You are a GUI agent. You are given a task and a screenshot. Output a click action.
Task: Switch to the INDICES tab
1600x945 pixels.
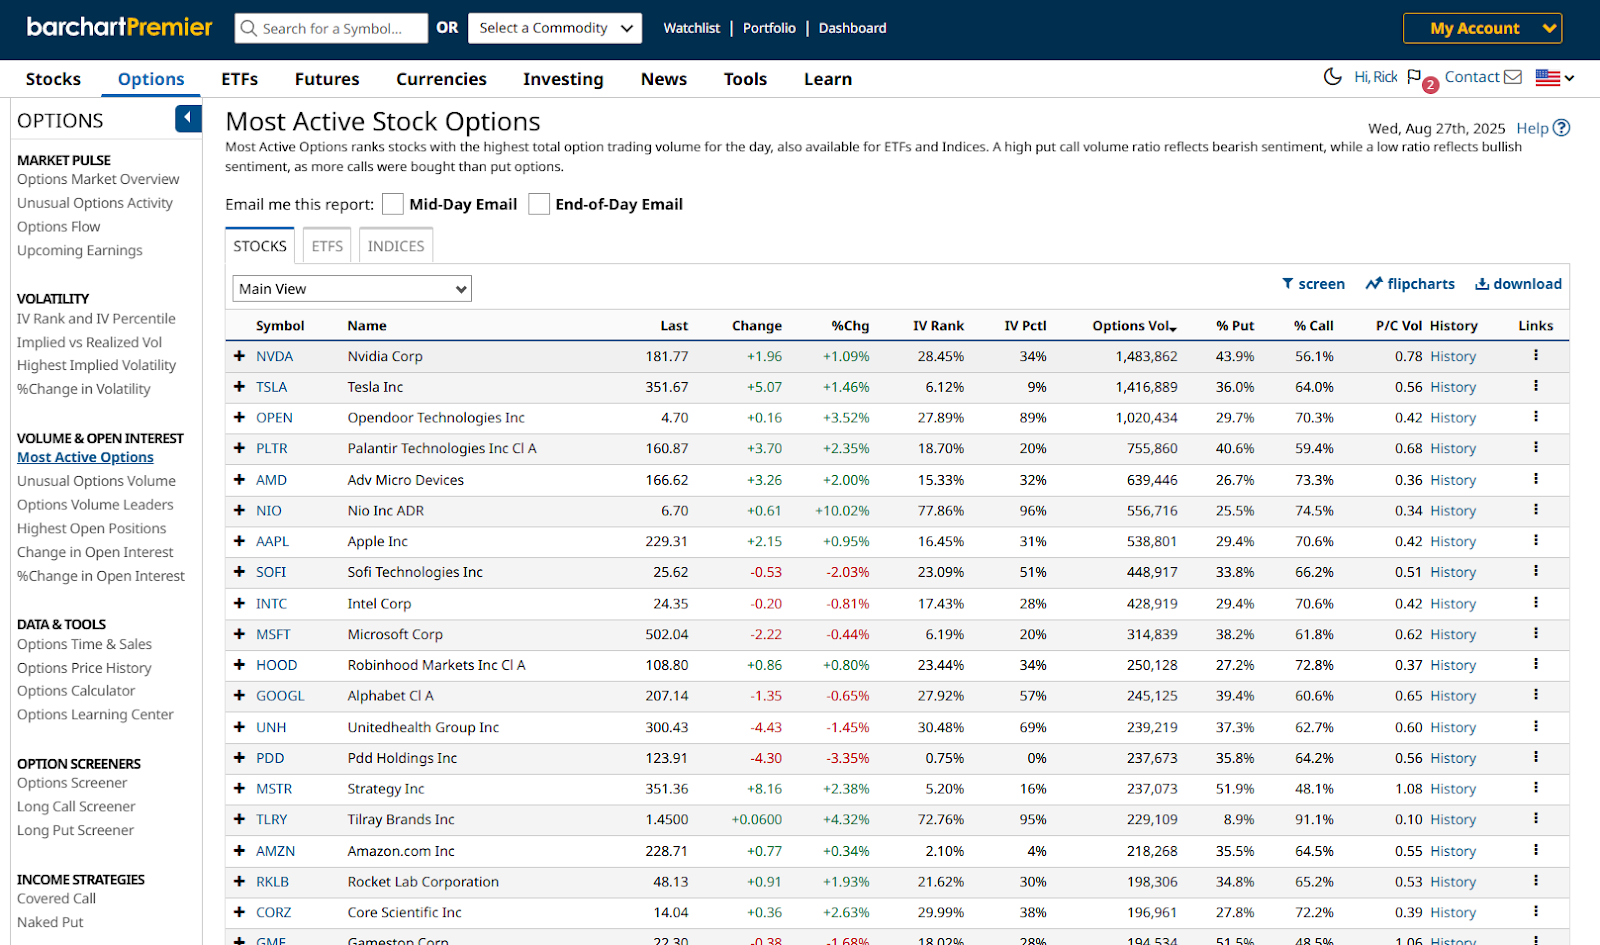pyautogui.click(x=396, y=246)
